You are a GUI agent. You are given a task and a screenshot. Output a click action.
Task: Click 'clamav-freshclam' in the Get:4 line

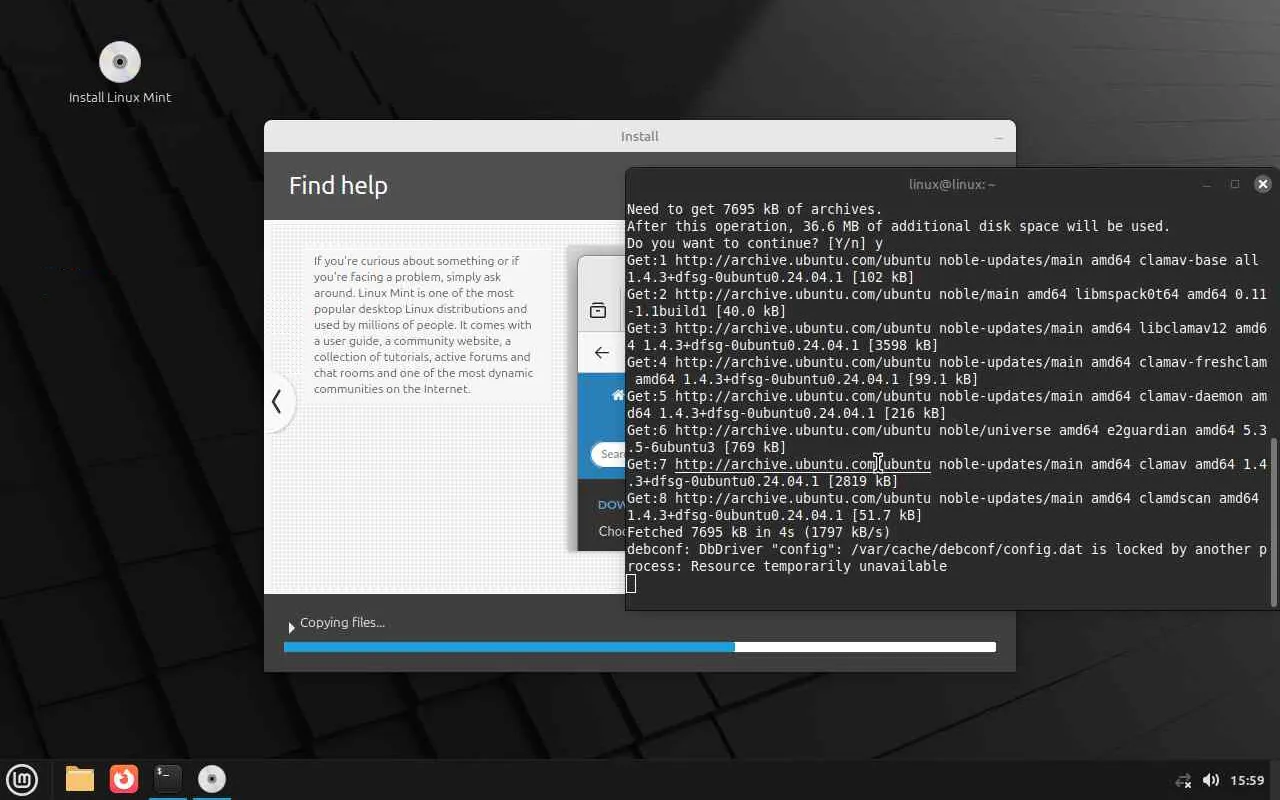click(1203, 362)
